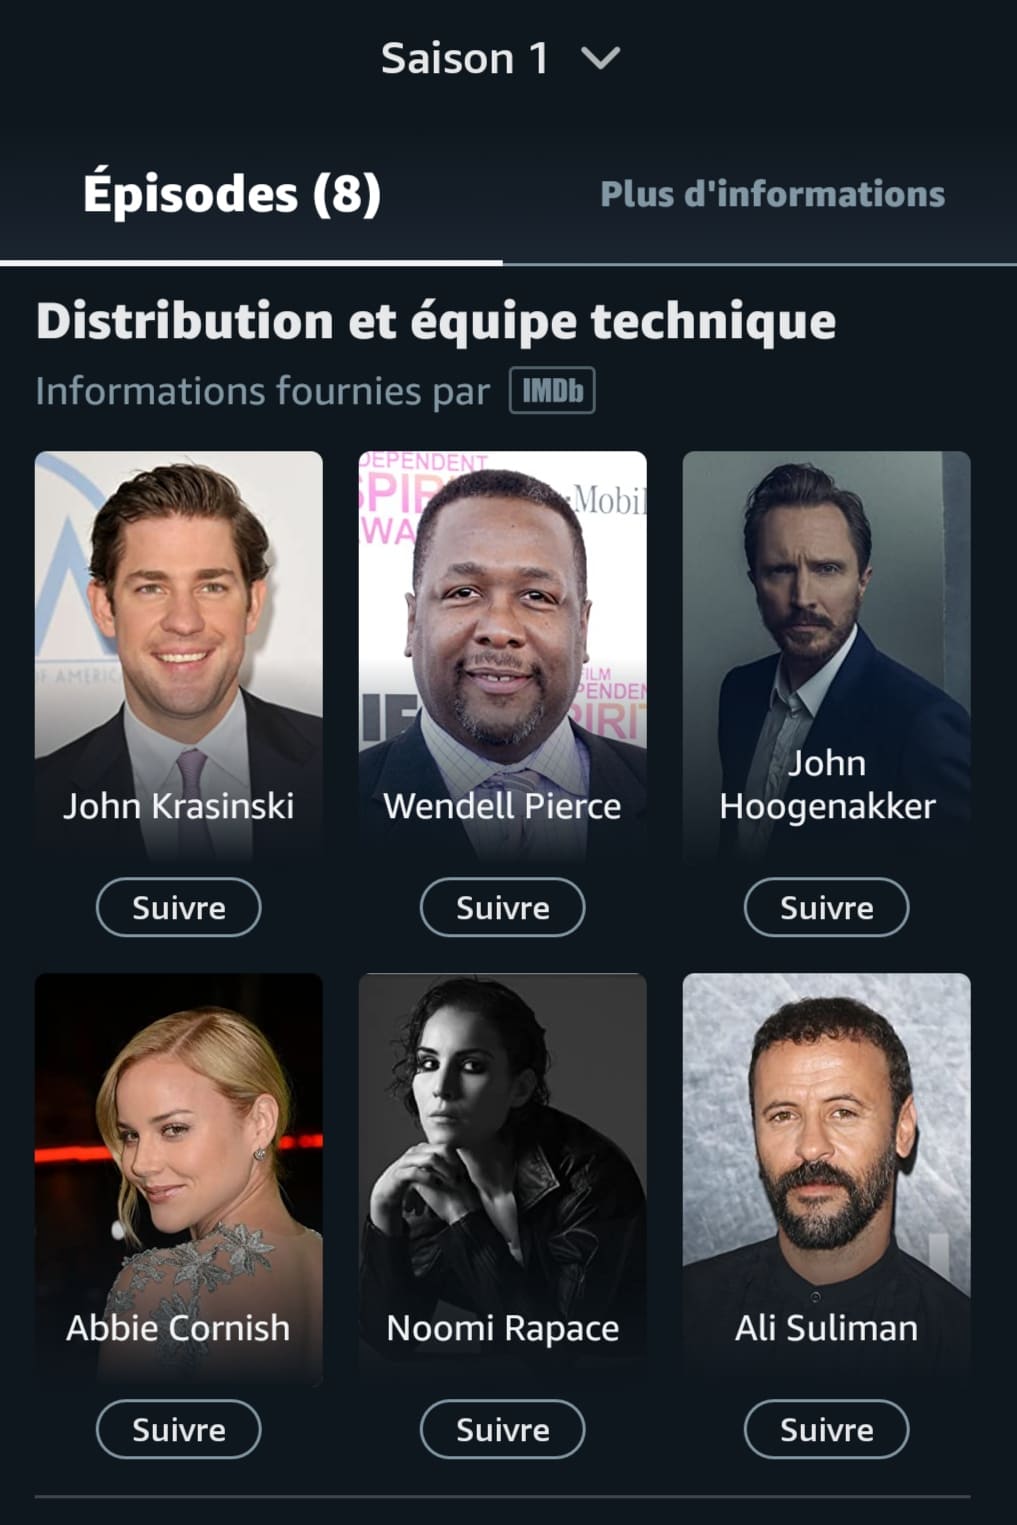Tap Suivre below Ali Suliman
Screen dimensions: 1017x1525
coord(827,1429)
